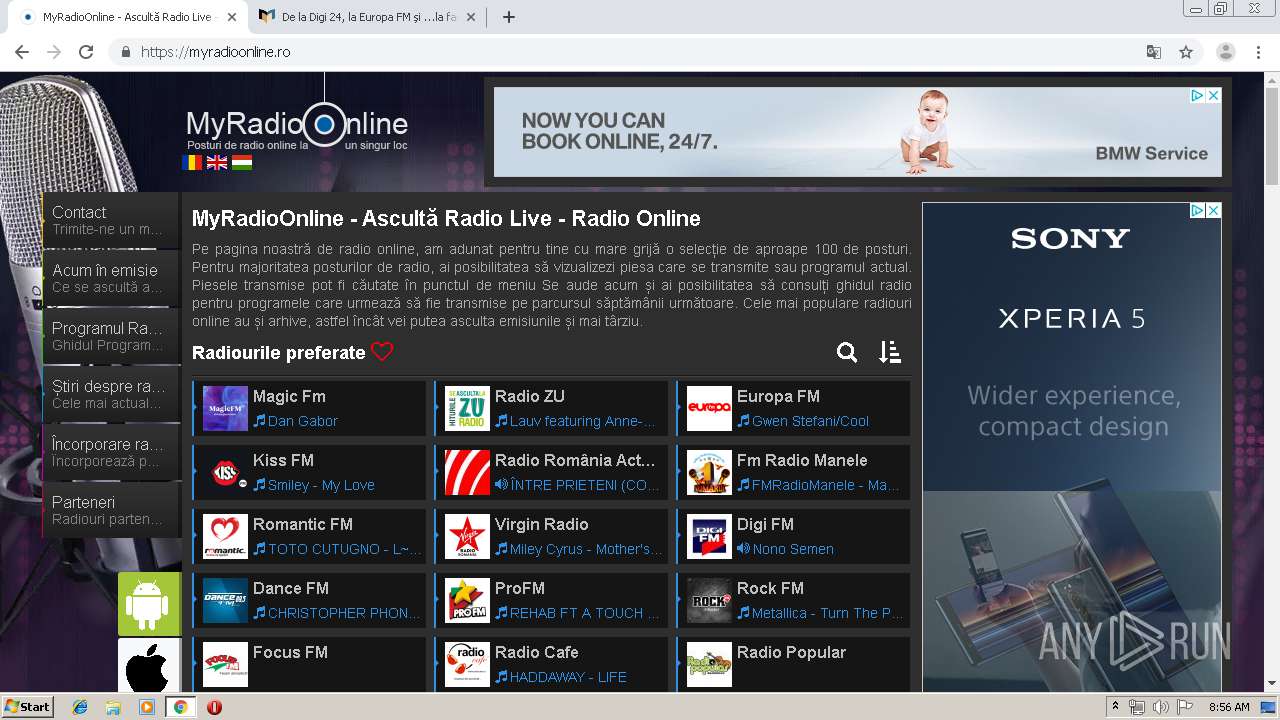The image size is (1280, 720).
Task: Switch language with the Hungarian flag
Action: [x=242, y=162]
